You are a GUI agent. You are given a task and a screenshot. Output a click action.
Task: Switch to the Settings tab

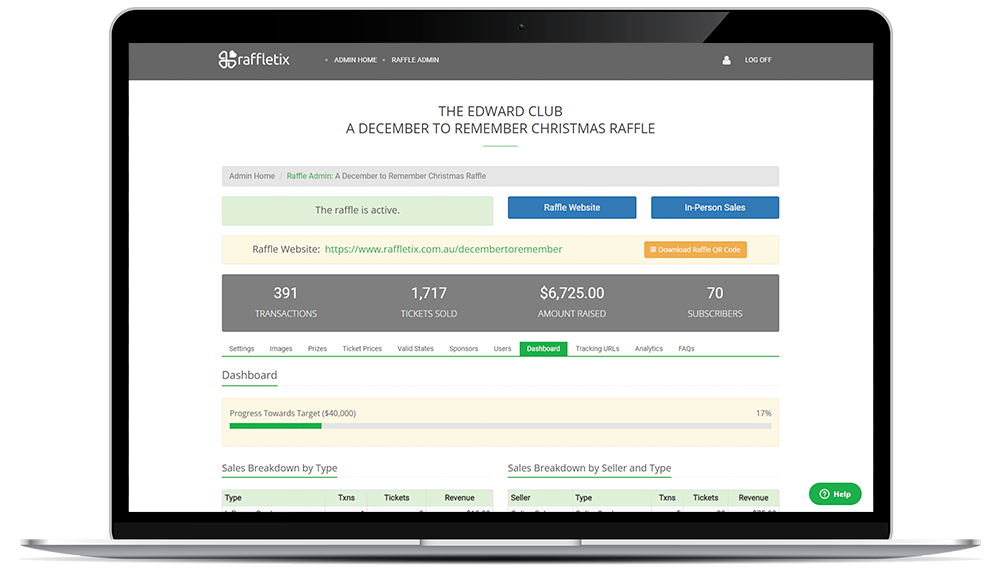(241, 349)
